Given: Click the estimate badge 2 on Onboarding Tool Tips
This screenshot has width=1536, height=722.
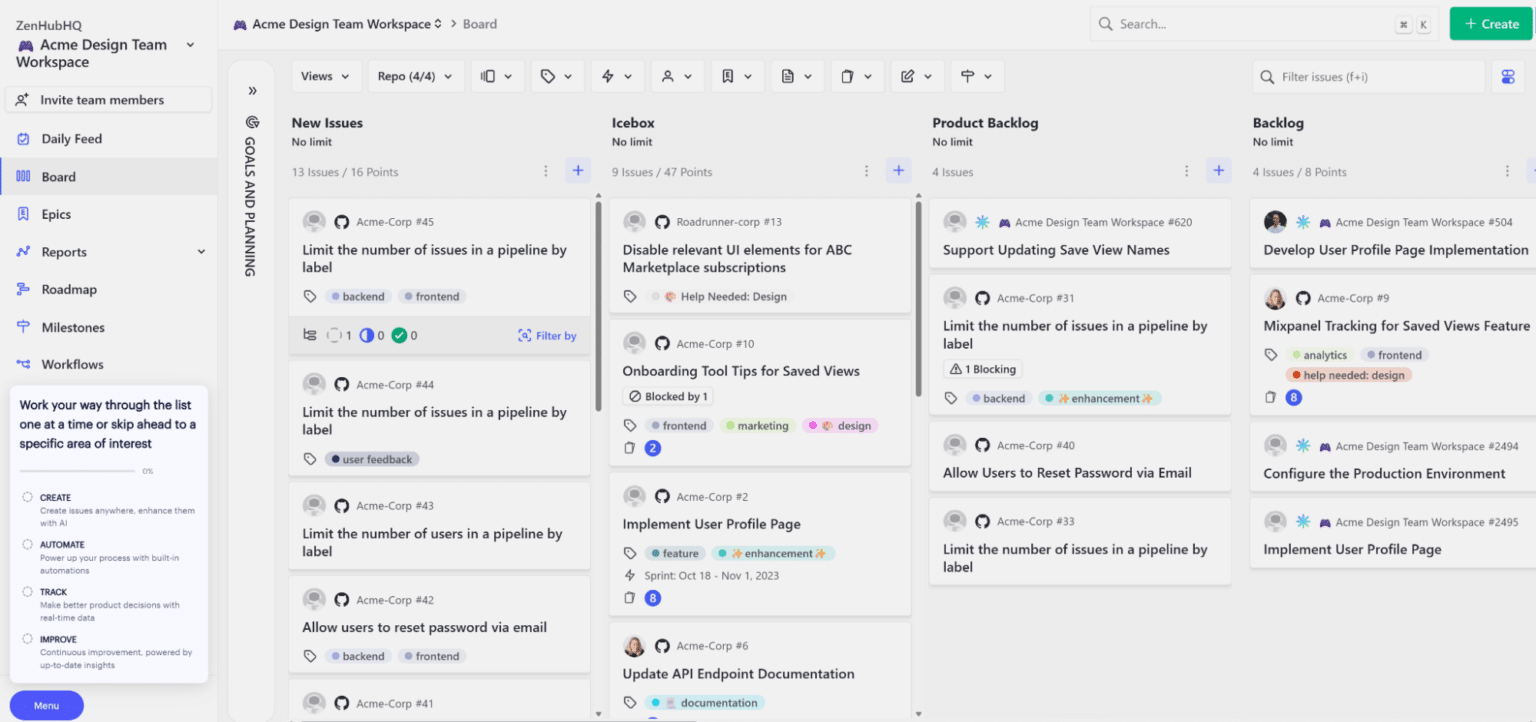Looking at the screenshot, I should (653, 448).
